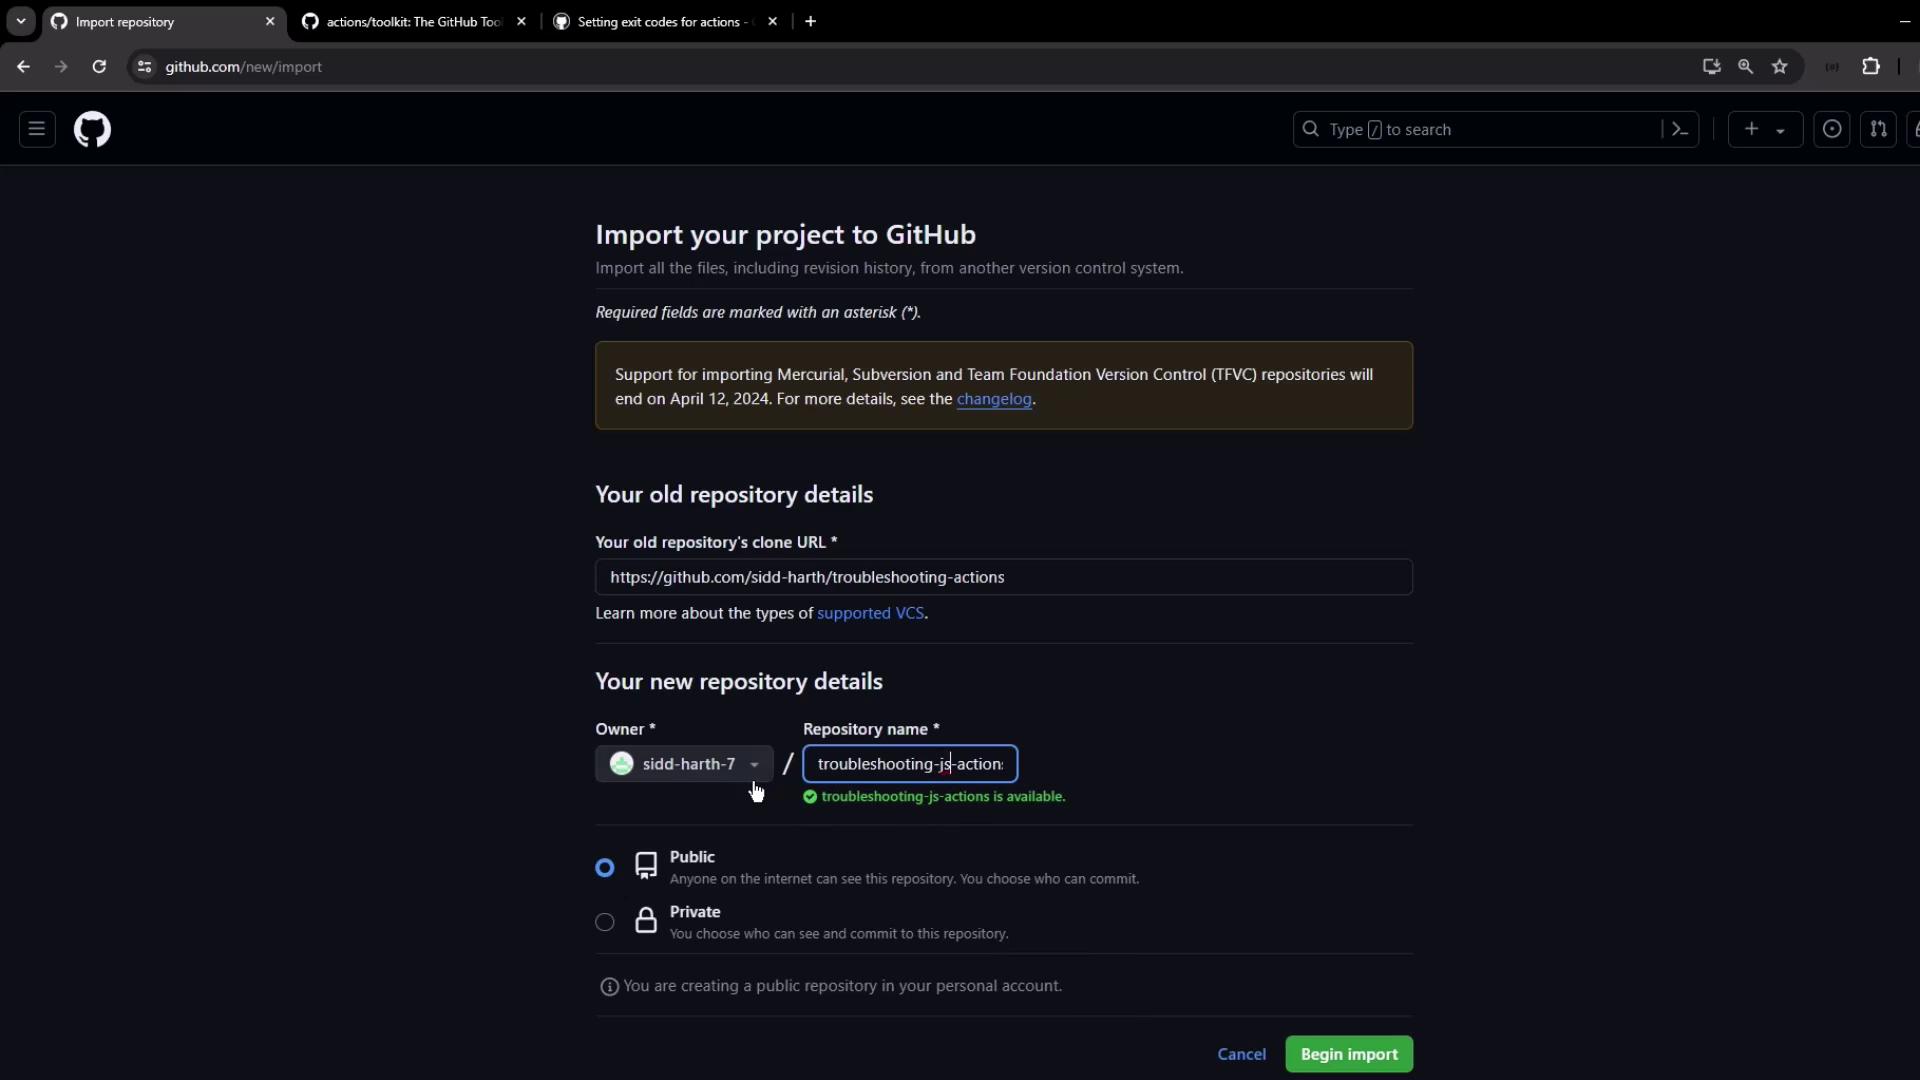Select the Private visibility radio button
The height and width of the screenshot is (1080, 1920).
click(605, 922)
